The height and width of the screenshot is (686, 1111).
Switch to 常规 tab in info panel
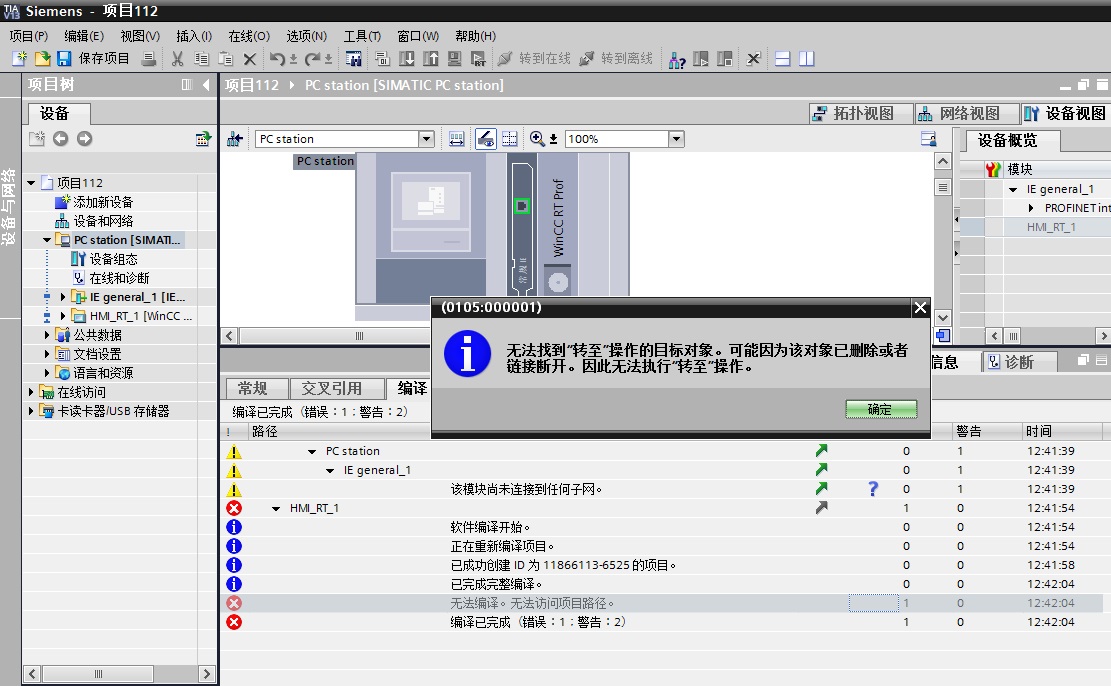pos(257,388)
